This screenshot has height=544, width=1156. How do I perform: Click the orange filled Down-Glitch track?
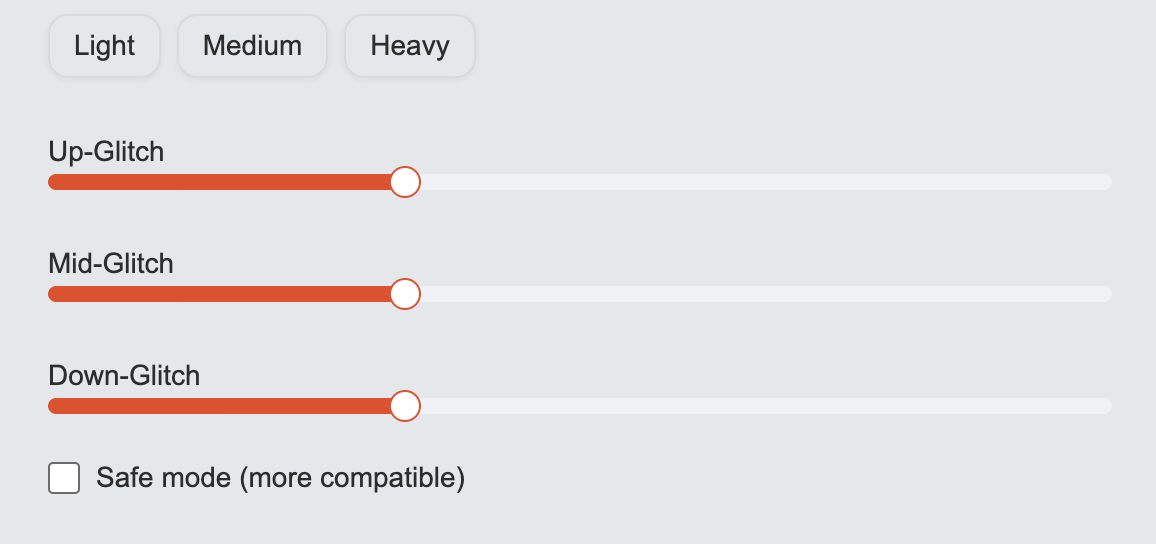coord(220,406)
